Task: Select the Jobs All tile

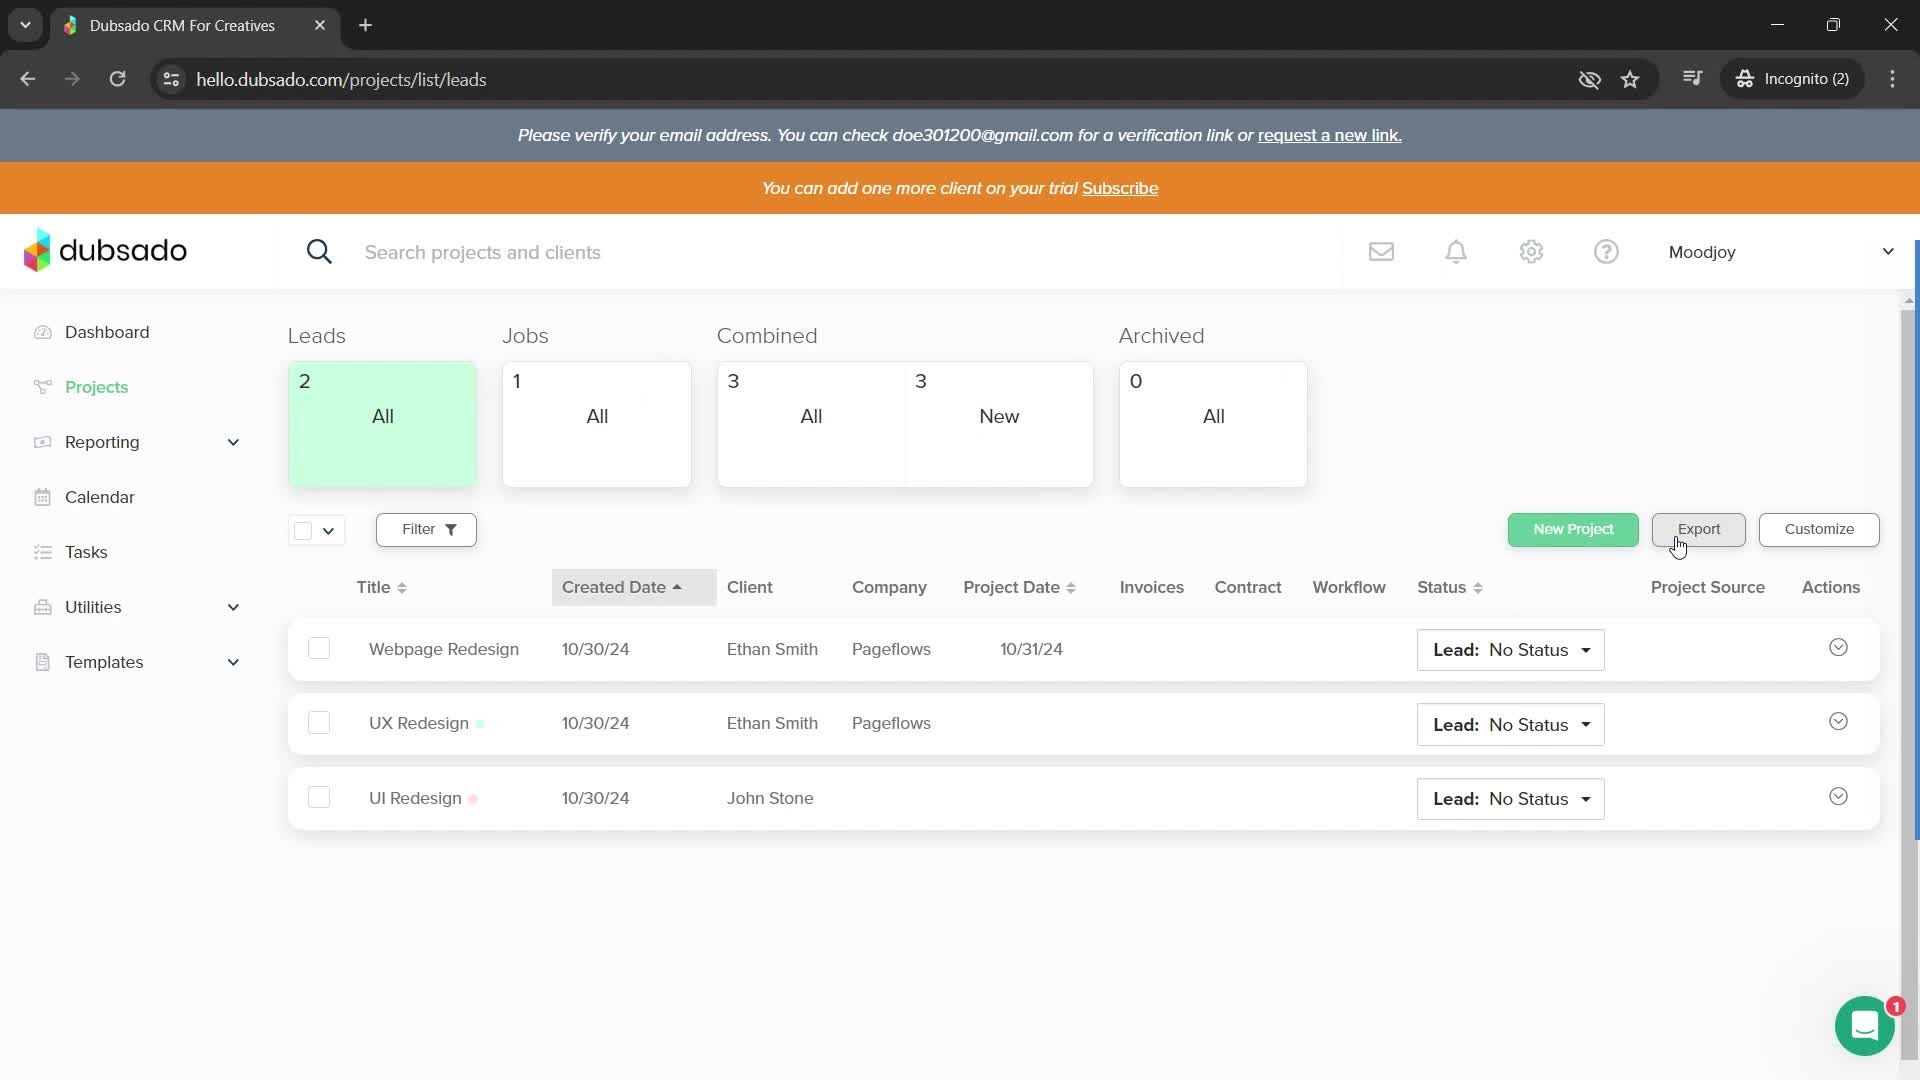Action: pos(597,424)
